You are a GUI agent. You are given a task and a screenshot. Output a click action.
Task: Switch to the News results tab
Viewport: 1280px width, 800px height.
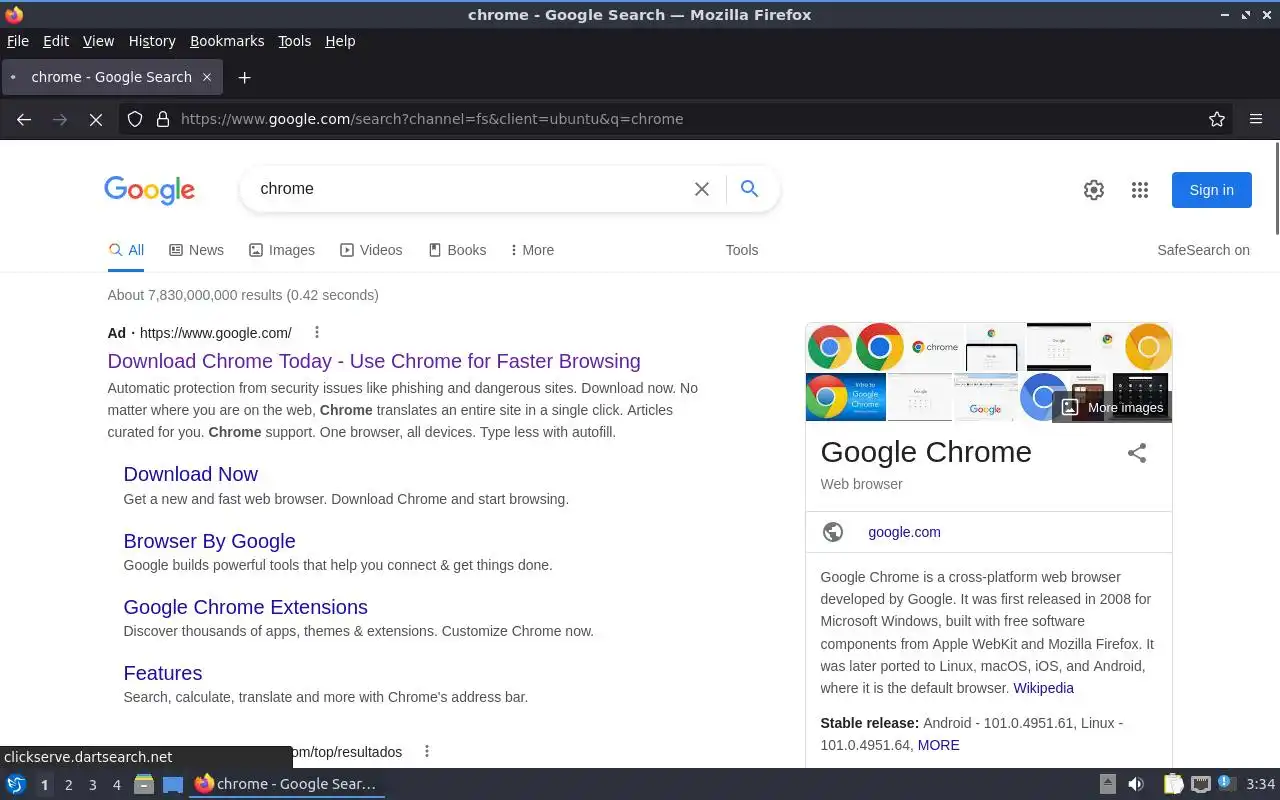(x=196, y=250)
